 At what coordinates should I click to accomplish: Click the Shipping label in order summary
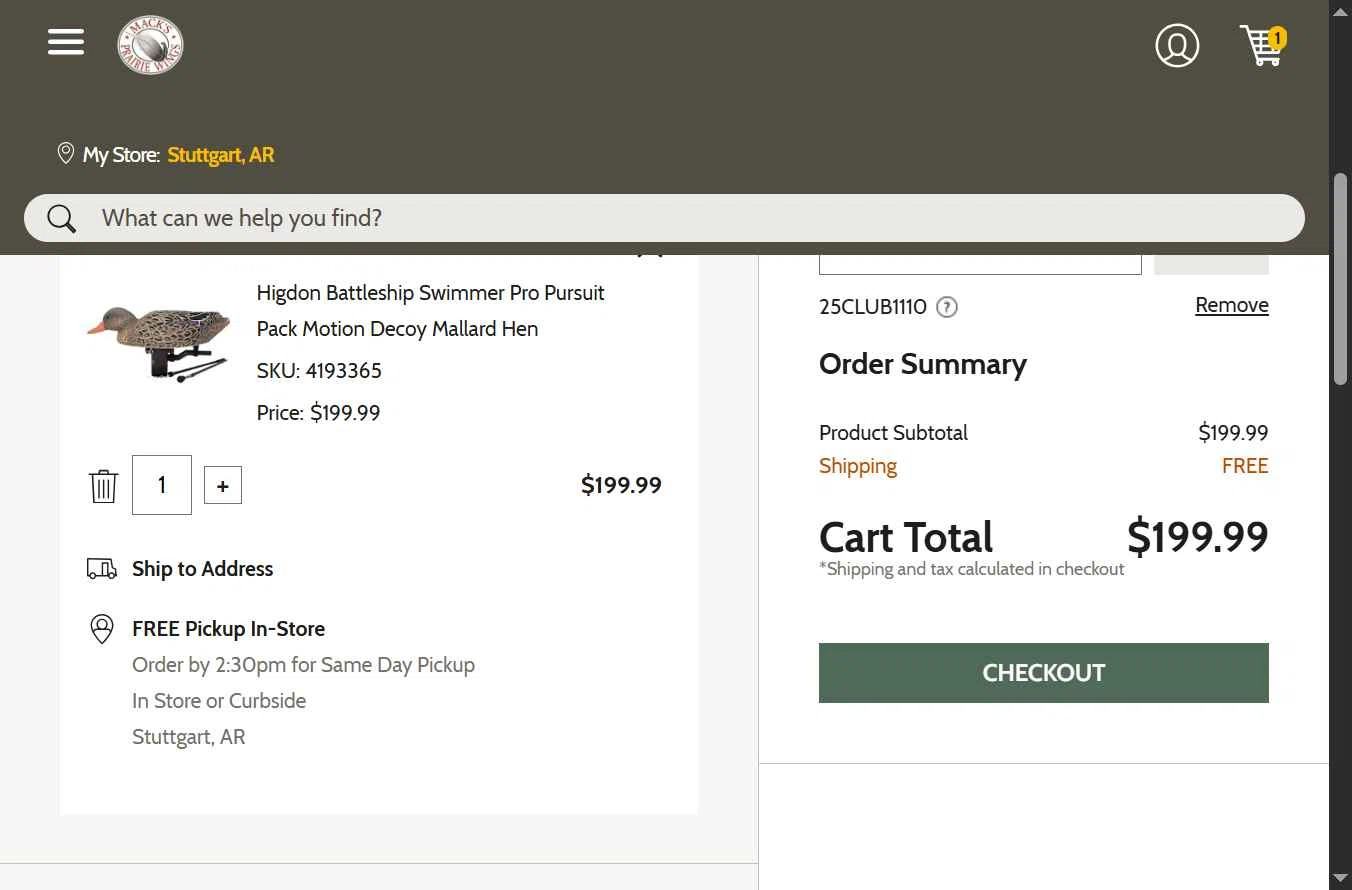(858, 466)
